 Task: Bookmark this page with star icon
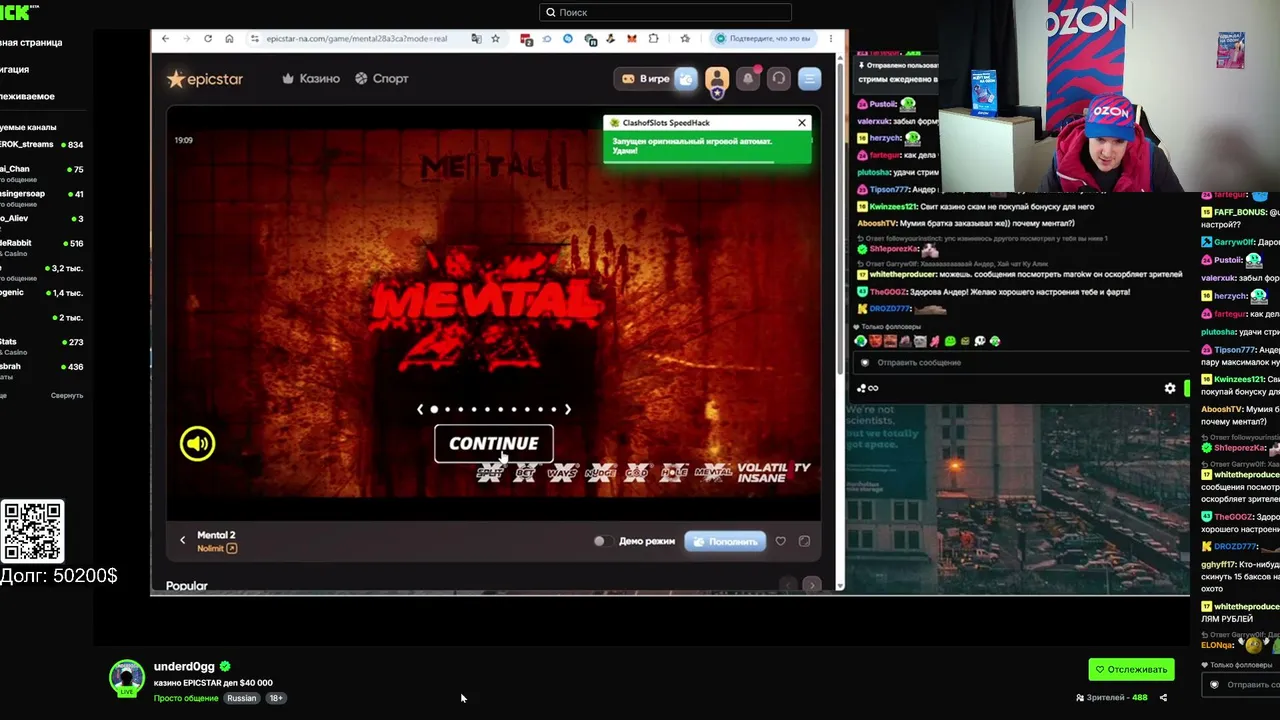(x=495, y=39)
